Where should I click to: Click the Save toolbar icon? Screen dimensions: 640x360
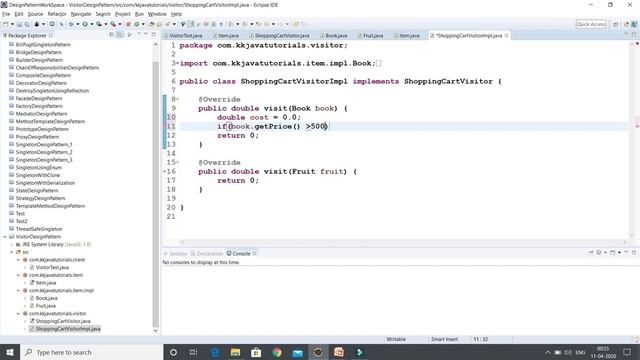coord(19,24)
